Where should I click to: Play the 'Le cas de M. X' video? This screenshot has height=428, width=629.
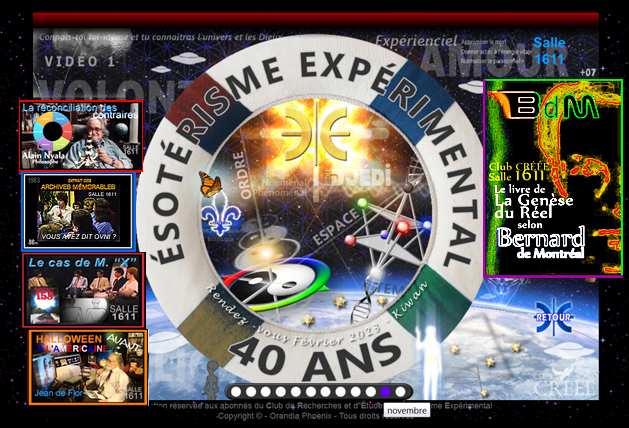click(84, 290)
